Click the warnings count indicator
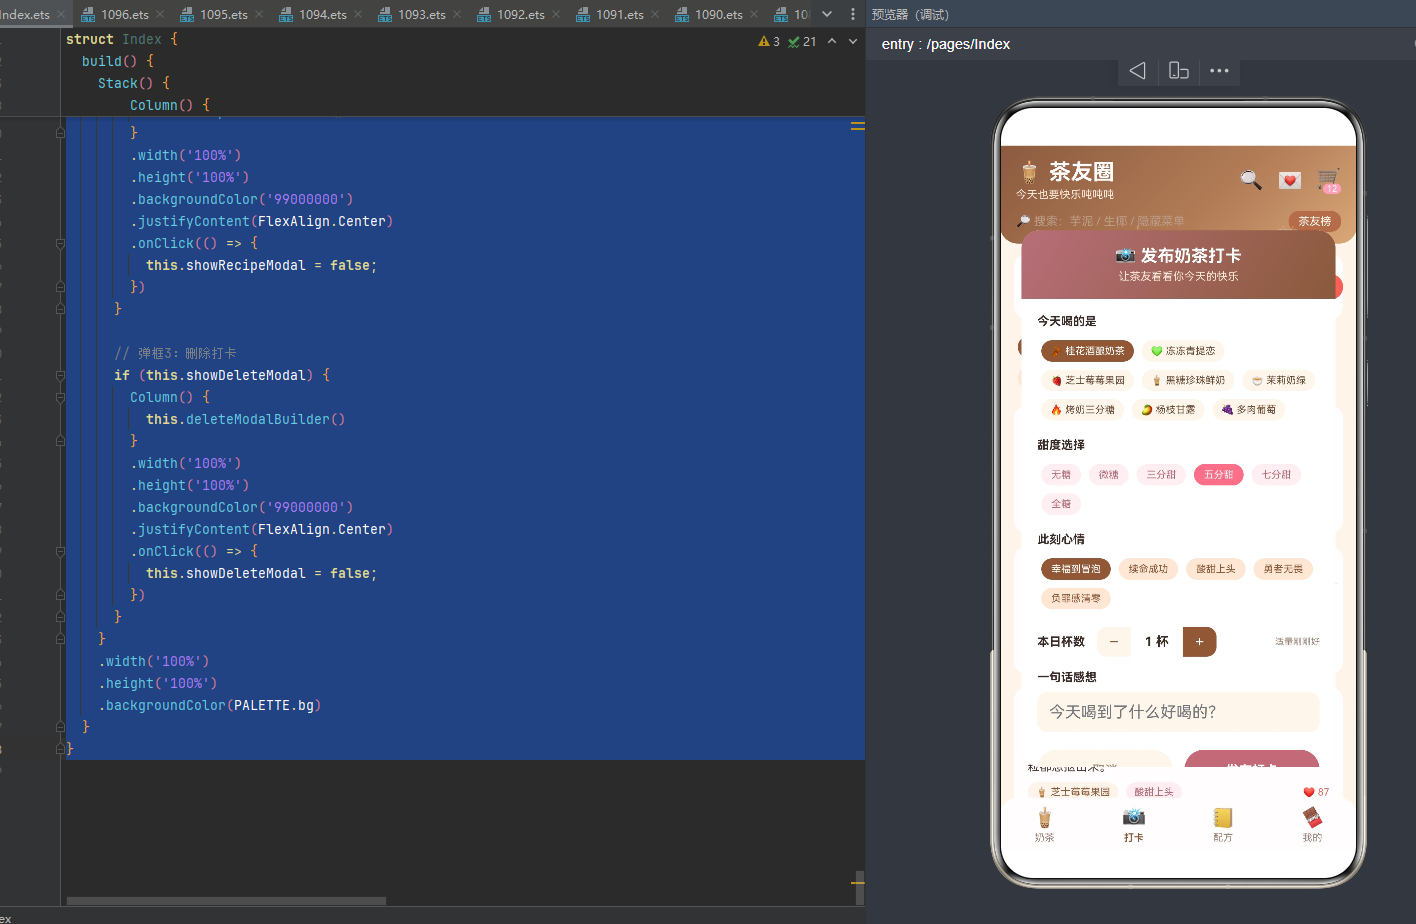1416x924 pixels. click(769, 41)
